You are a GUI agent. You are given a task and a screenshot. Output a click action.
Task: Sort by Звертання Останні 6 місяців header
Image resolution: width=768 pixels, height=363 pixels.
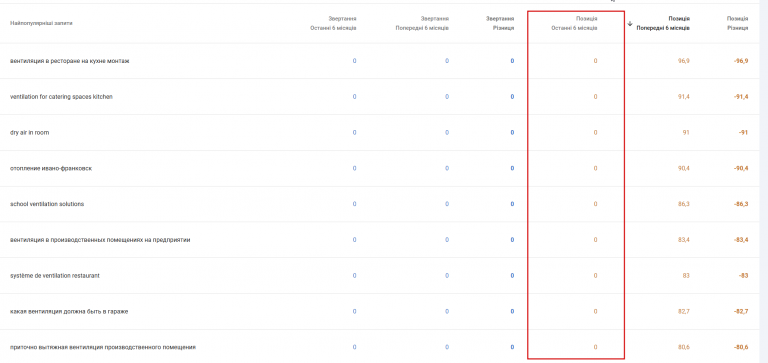coord(333,23)
